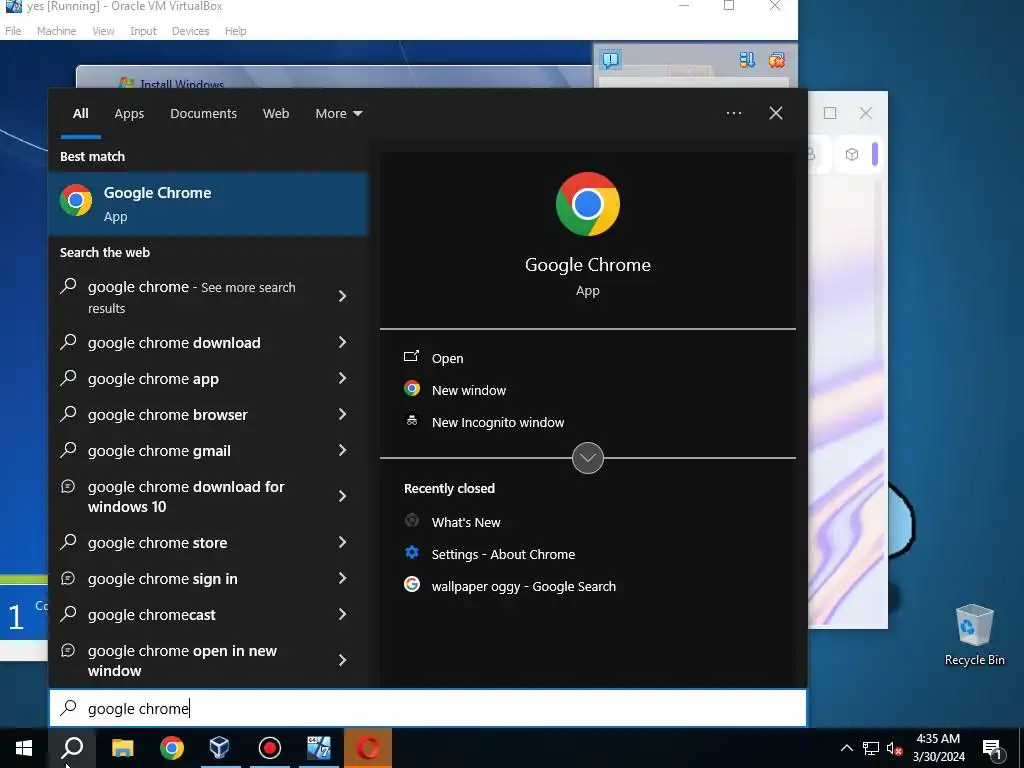Click Chrome icon beside New window
Screen dimensions: 1024x768
411,389
